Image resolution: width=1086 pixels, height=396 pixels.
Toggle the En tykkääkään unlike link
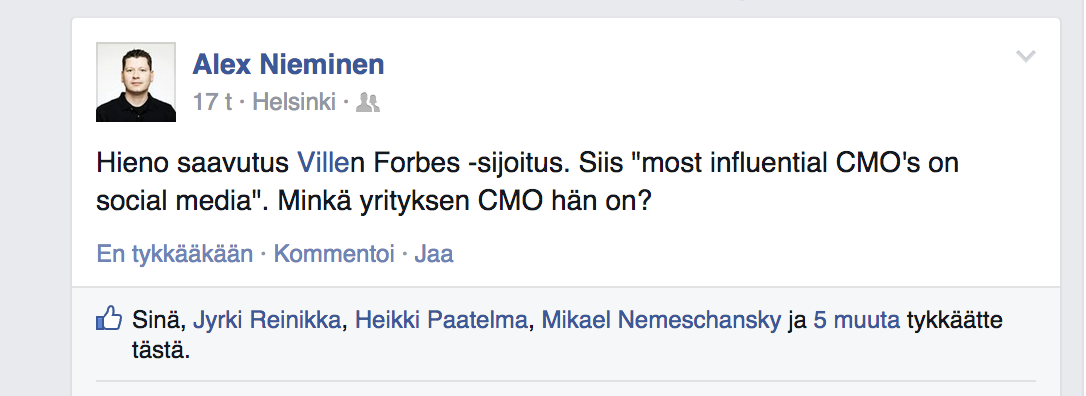point(175,254)
